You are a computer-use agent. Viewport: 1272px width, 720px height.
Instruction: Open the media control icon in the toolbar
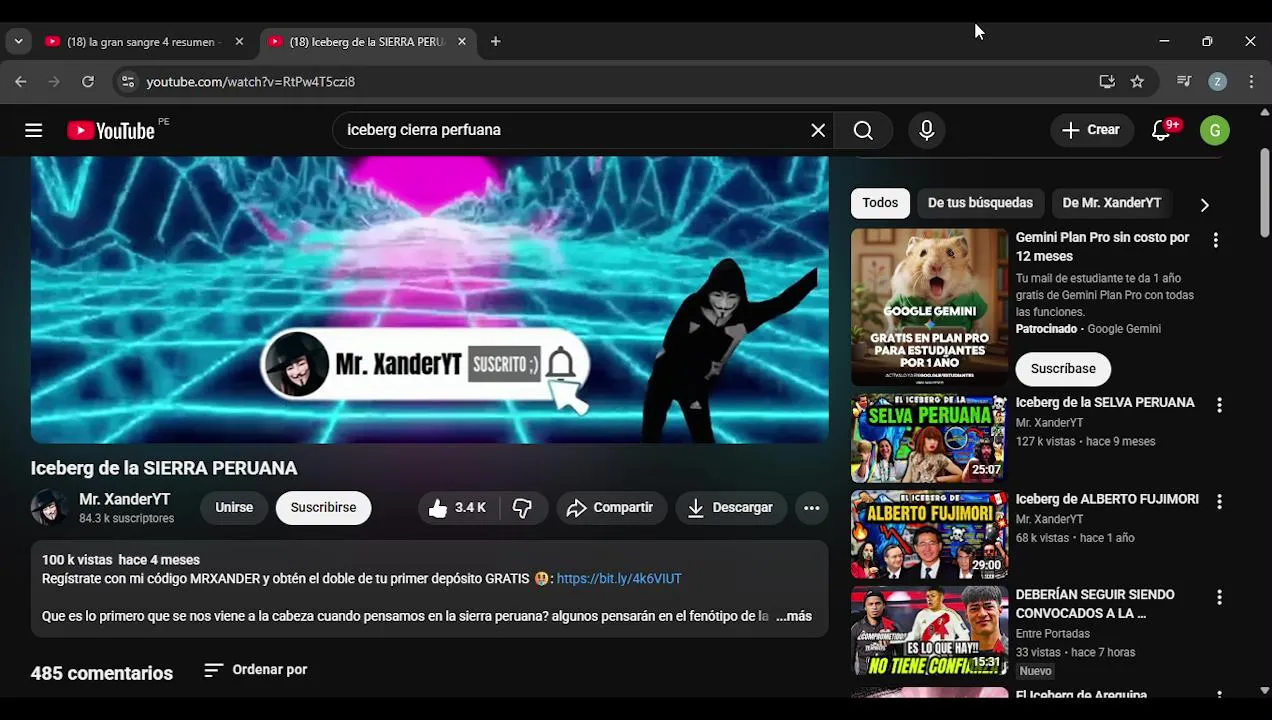point(1184,82)
